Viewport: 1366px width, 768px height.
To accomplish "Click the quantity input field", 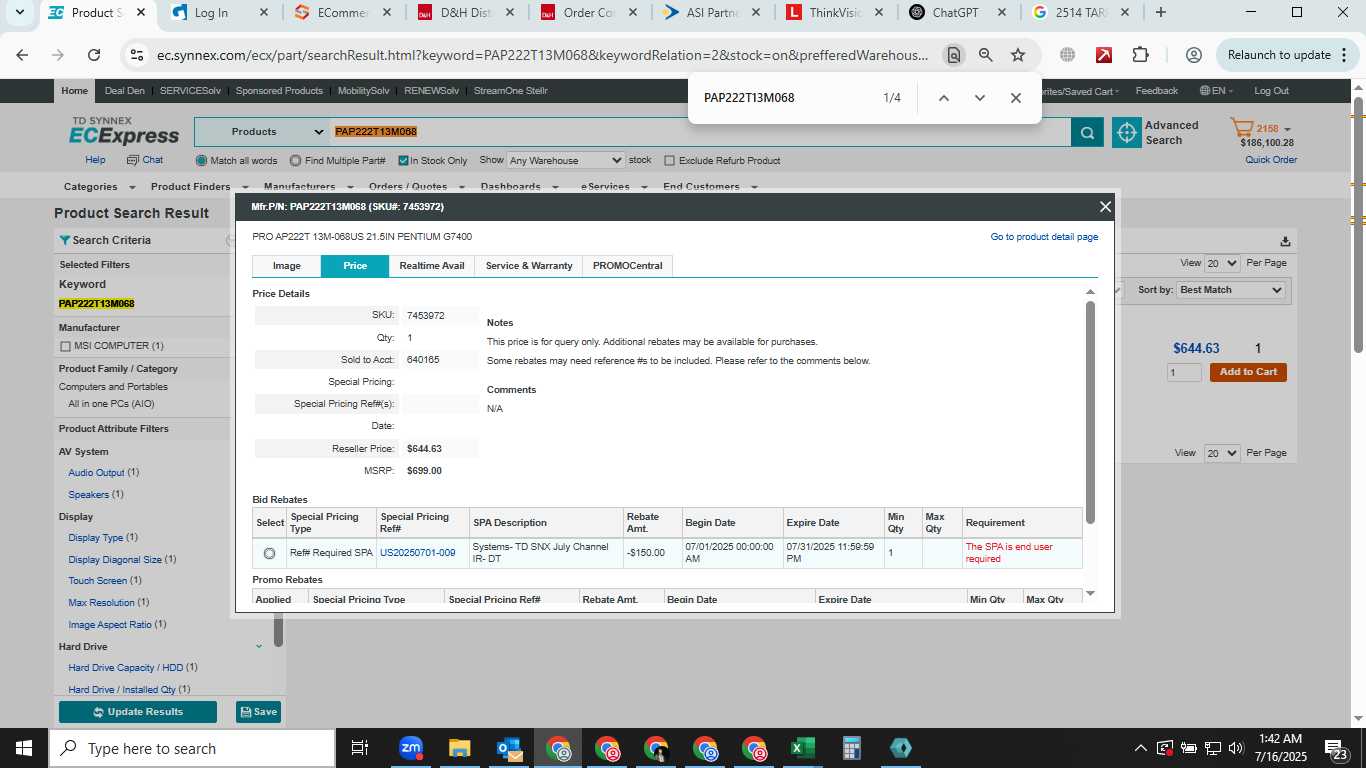I will (x=1184, y=372).
